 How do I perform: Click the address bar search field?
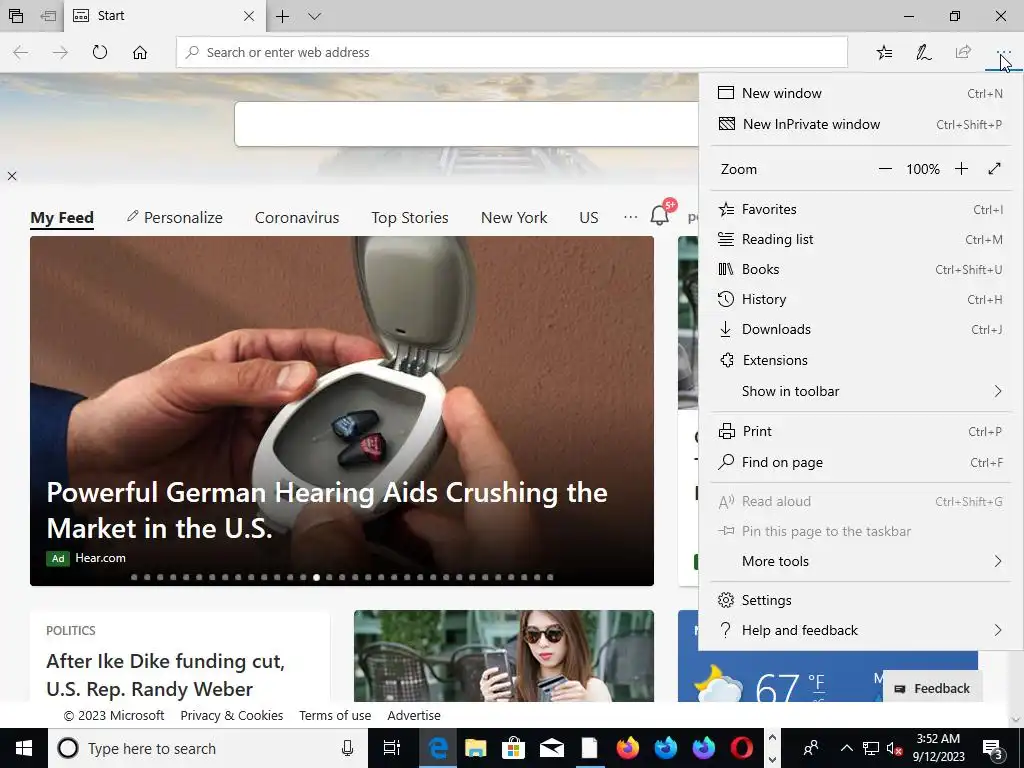coord(512,52)
